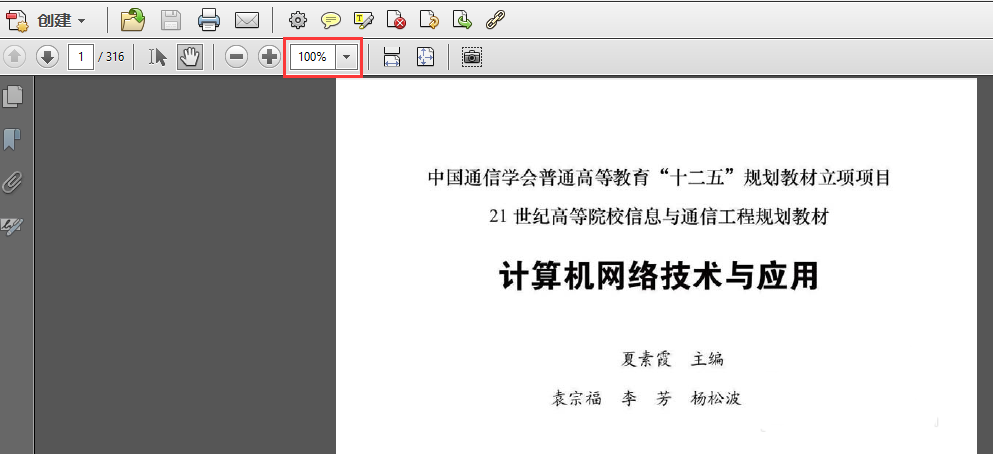Take a snapshot with camera tool
The width and height of the screenshot is (993, 454).
(x=472, y=57)
